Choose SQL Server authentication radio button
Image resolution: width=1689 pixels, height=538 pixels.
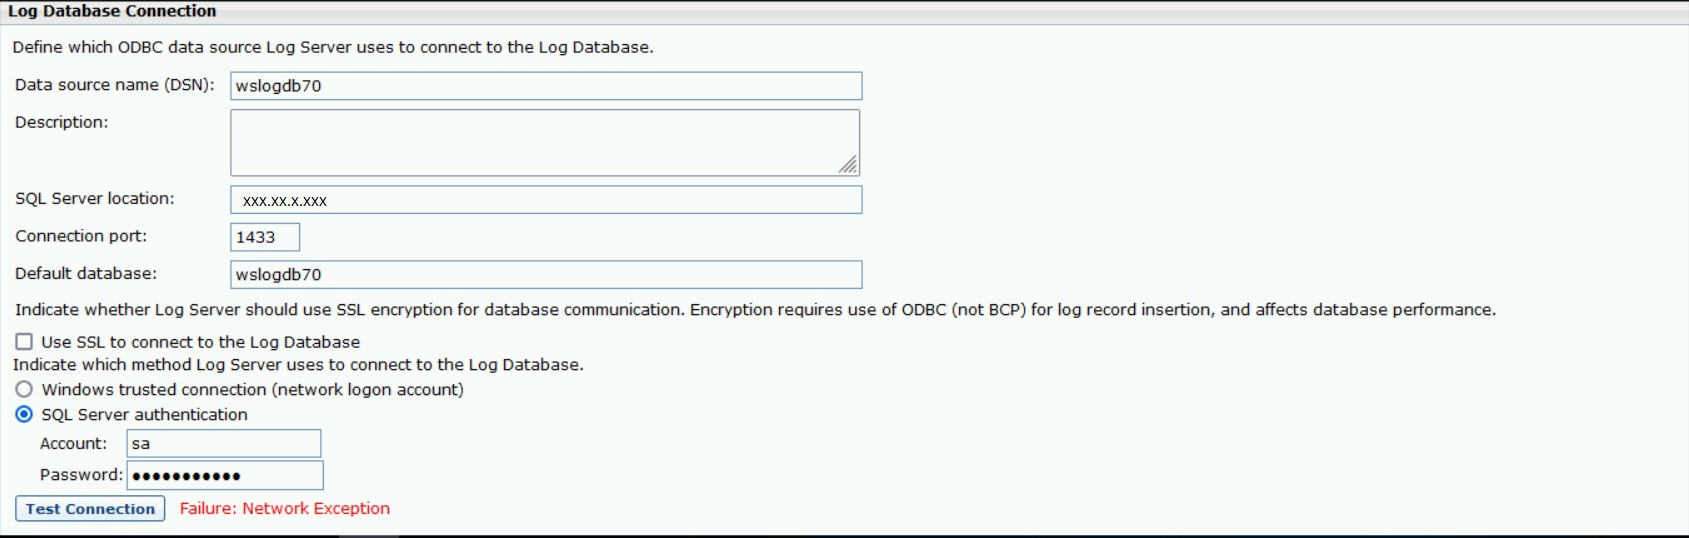24,414
